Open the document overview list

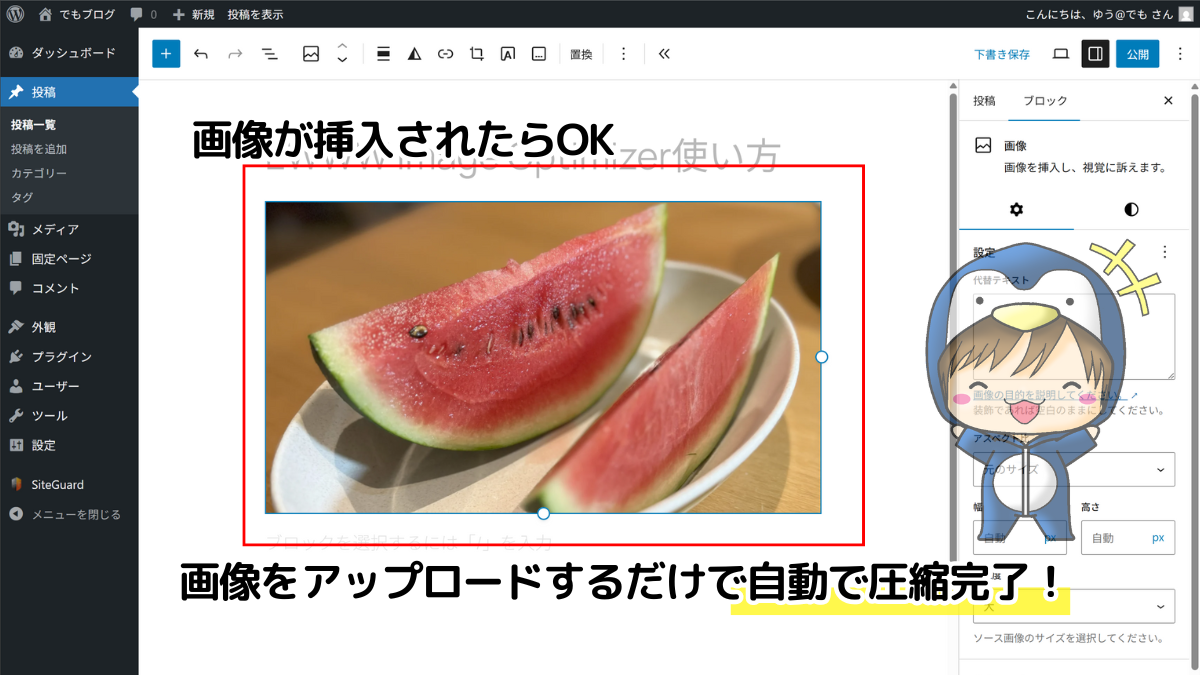coord(269,54)
